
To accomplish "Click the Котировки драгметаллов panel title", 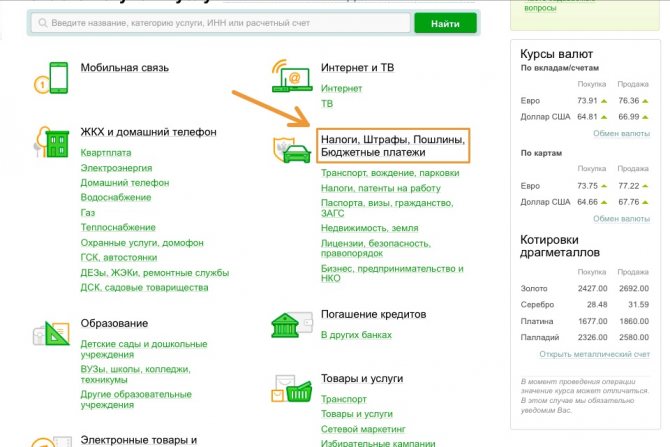I will (x=560, y=246).
